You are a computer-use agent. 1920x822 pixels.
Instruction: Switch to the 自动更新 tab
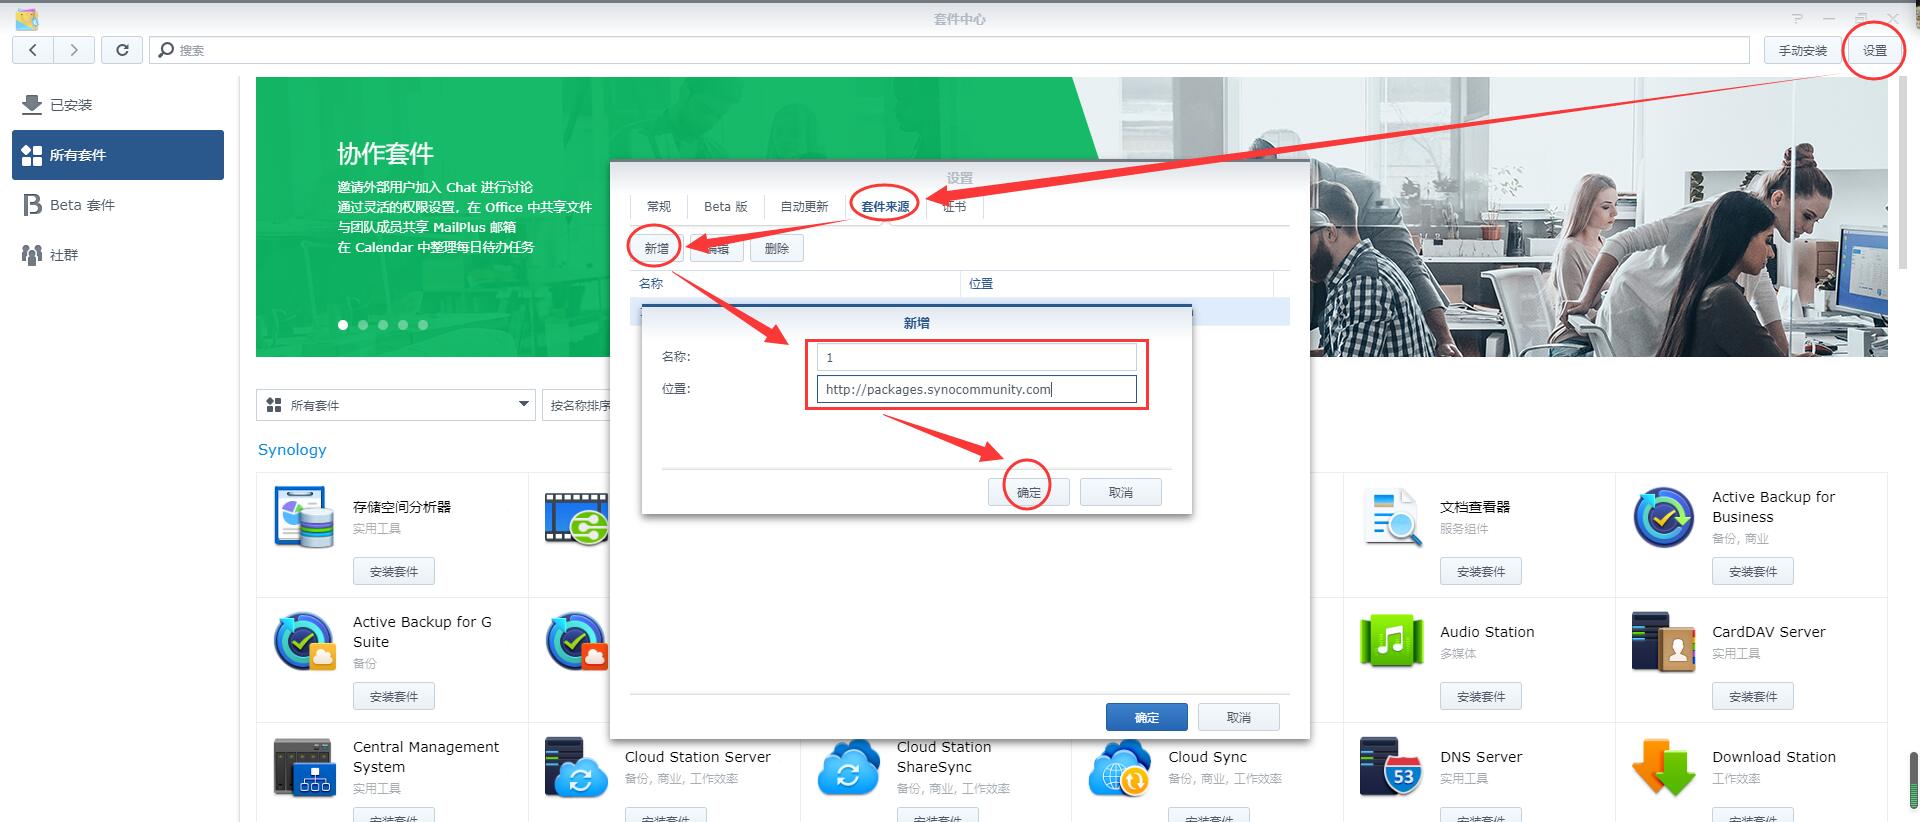point(804,206)
